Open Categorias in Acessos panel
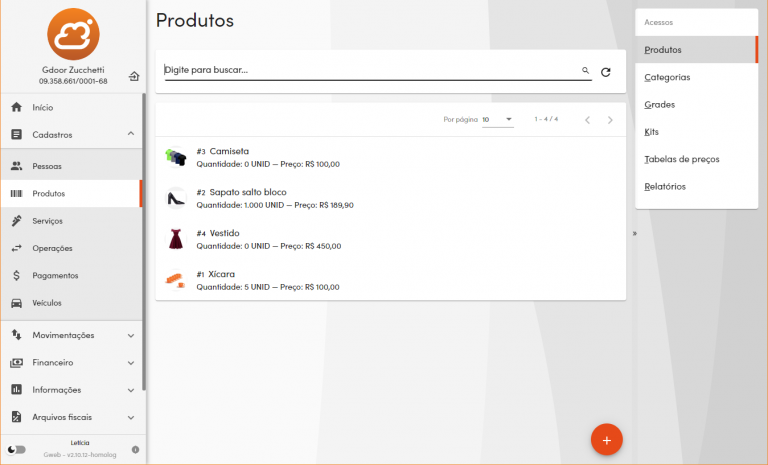This screenshot has height=465, width=768. pyautogui.click(x=667, y=77)
